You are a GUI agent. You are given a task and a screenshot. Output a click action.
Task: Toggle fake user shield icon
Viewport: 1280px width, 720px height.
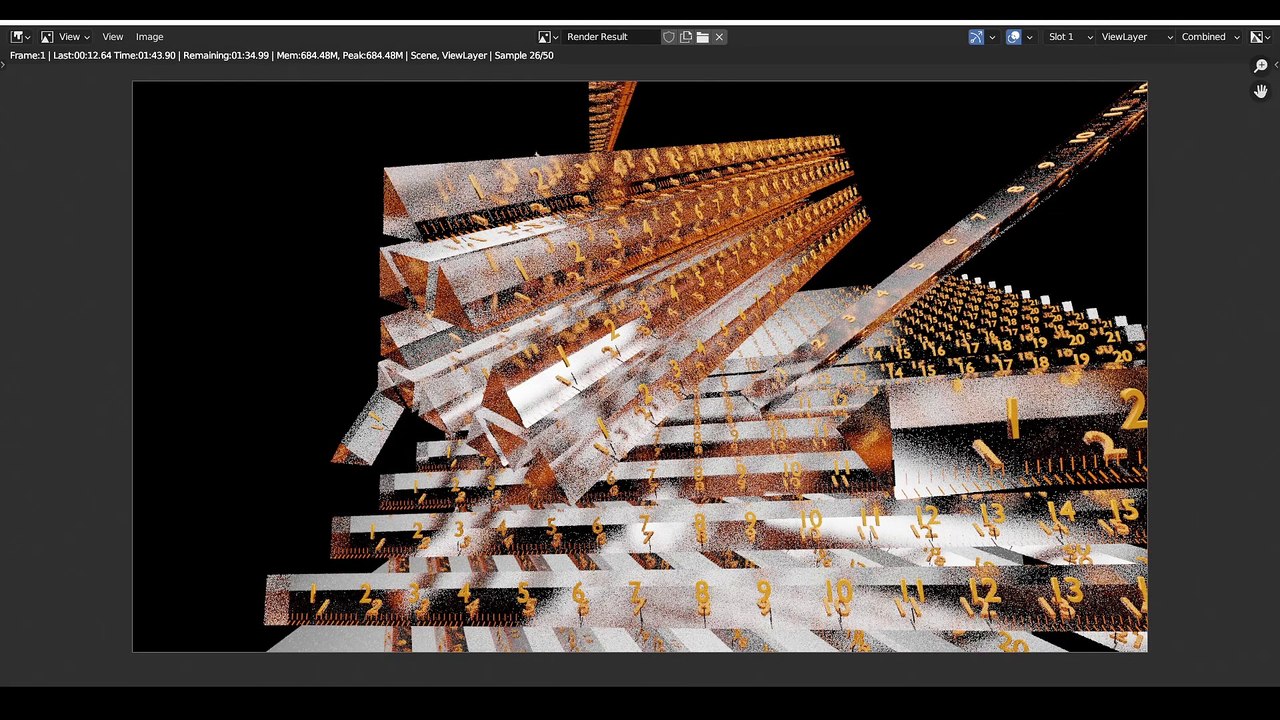[x=669, y=37]
